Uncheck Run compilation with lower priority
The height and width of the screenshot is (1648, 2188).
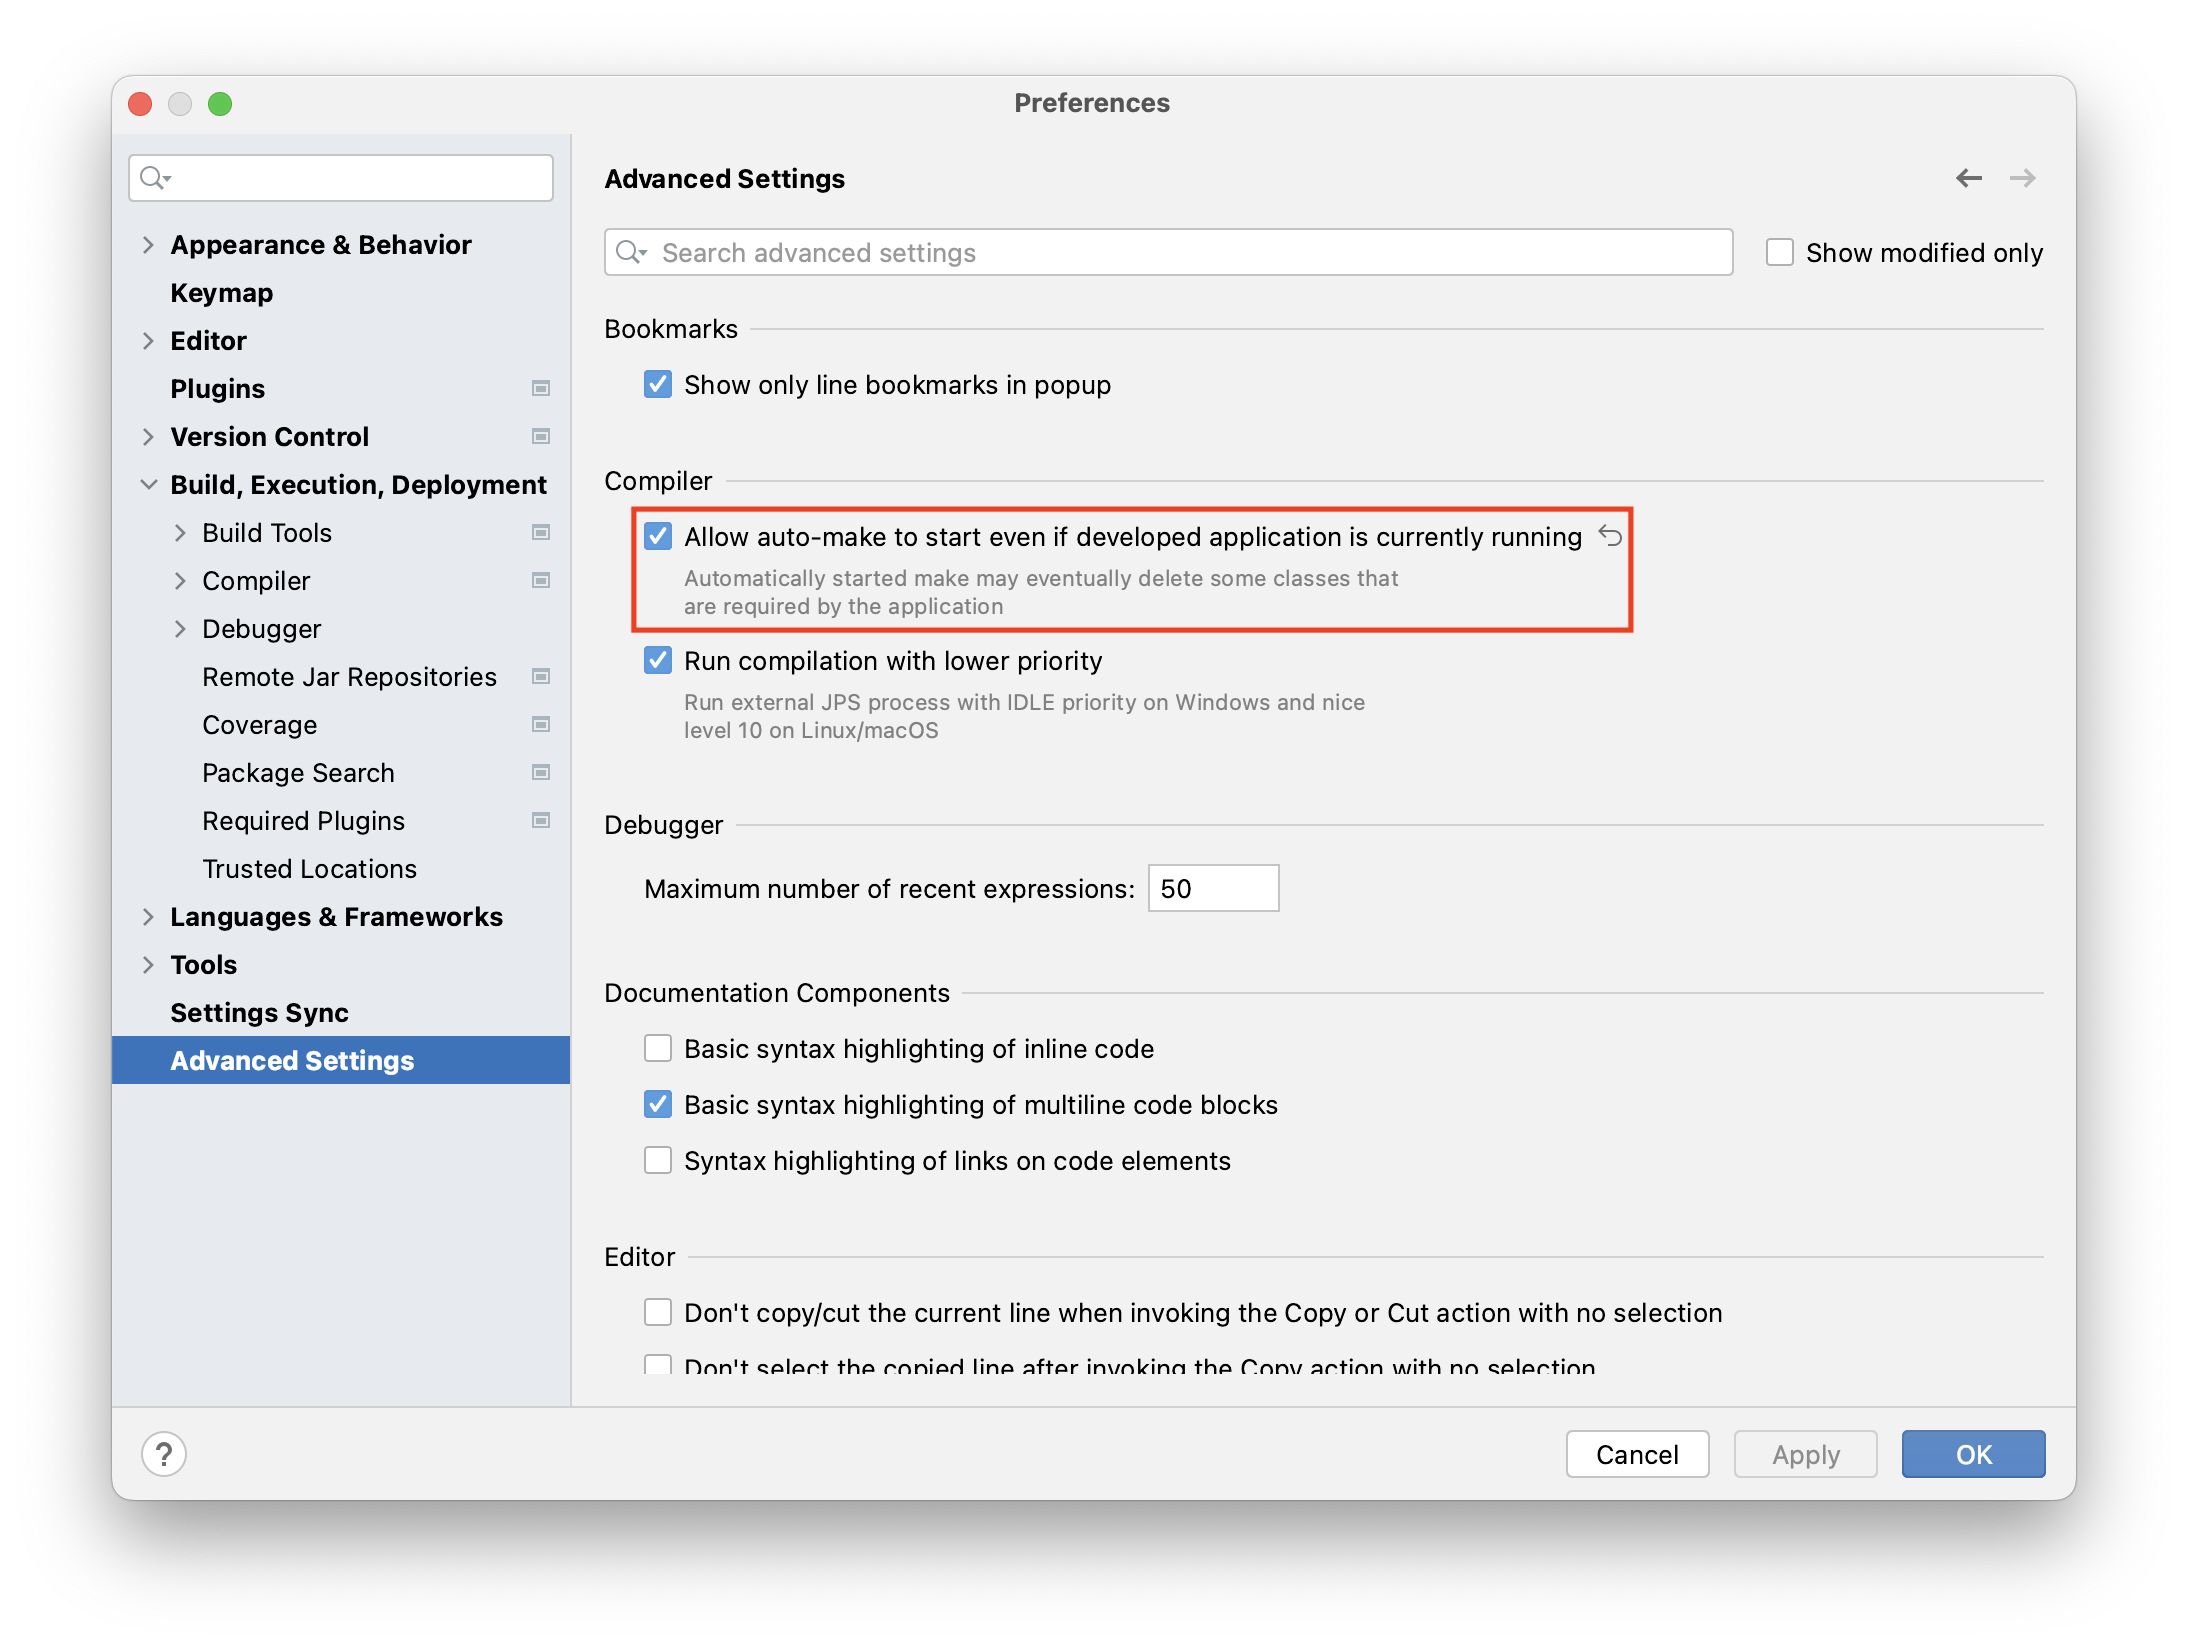point(658,660)
